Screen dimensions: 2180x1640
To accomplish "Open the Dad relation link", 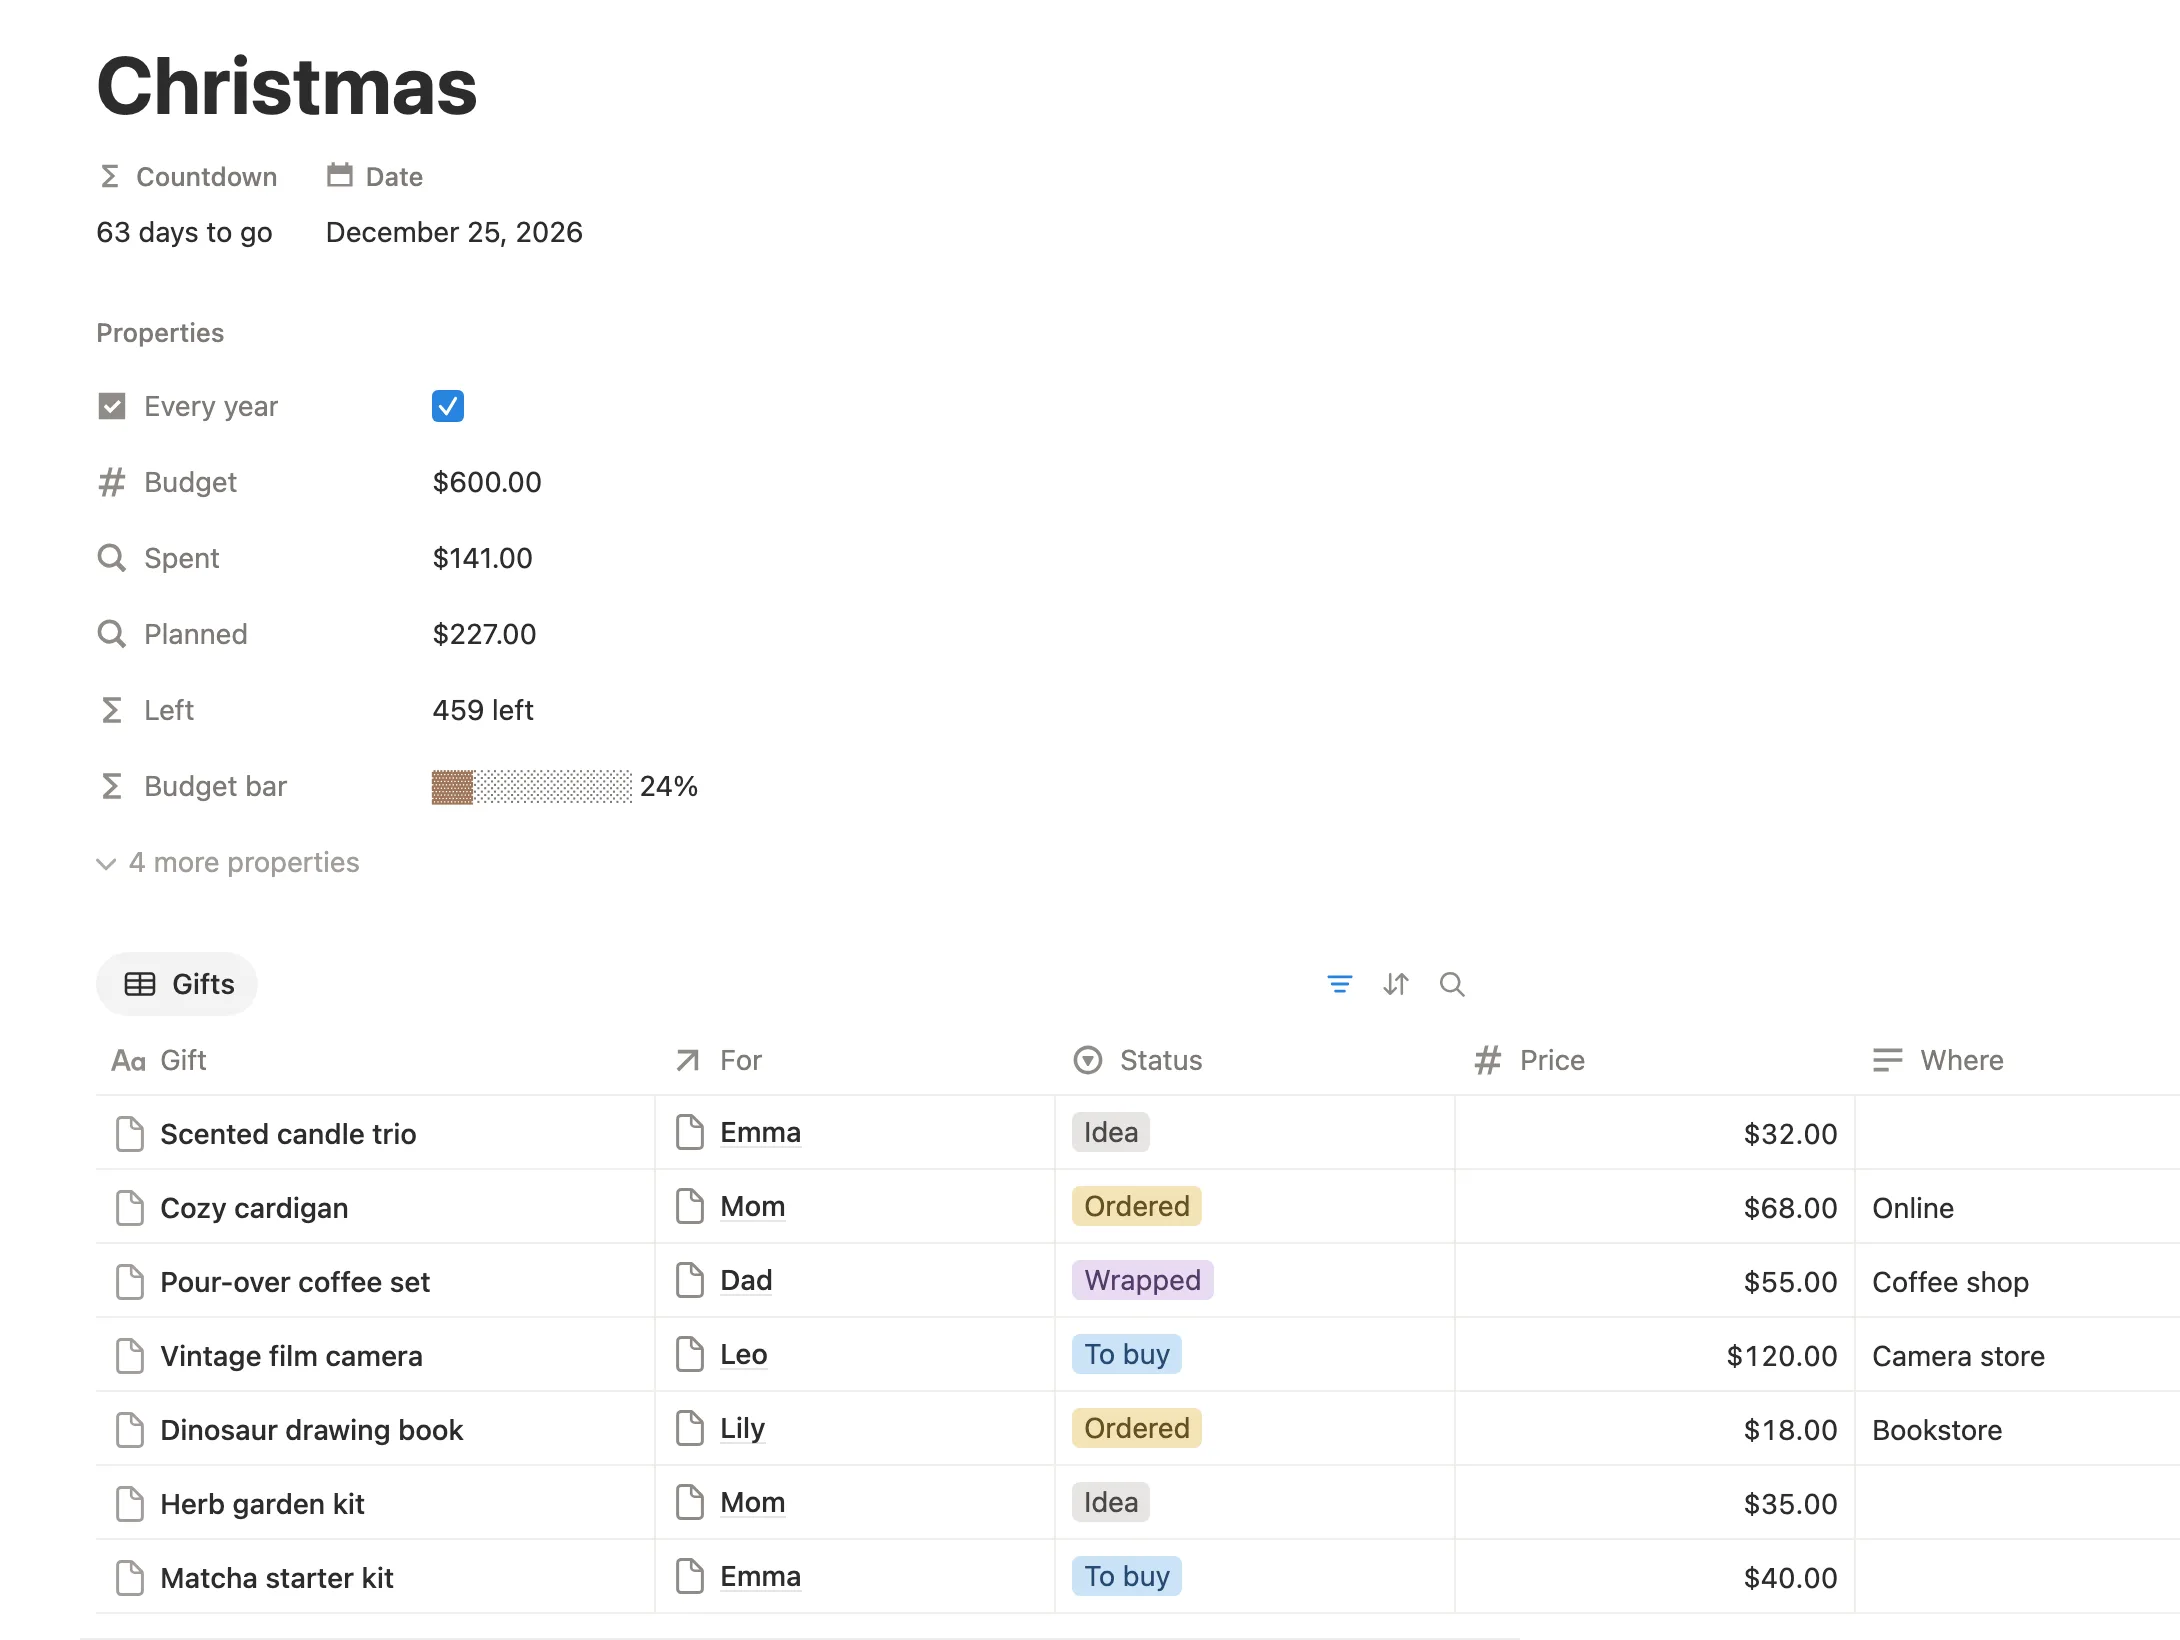I will (746, 1280).
